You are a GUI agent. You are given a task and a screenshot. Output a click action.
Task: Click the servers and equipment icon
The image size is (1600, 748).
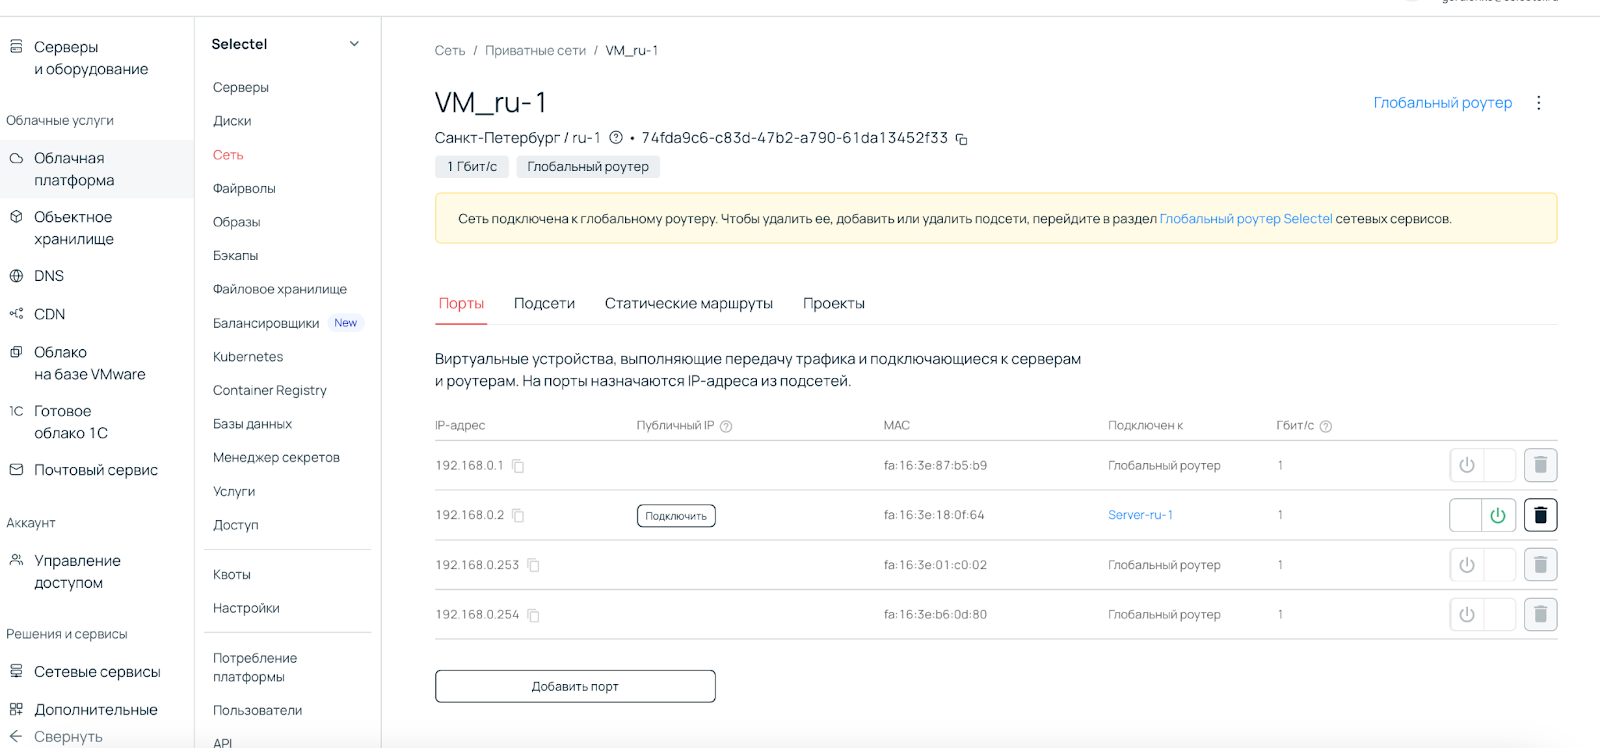coord(16,46)
